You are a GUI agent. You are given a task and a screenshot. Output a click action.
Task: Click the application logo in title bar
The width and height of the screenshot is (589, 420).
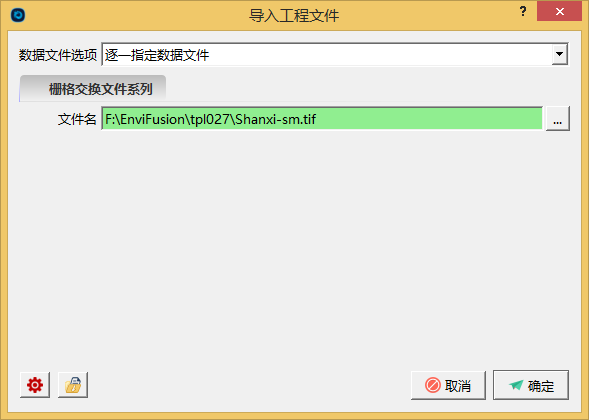click(x=18, y=15)
